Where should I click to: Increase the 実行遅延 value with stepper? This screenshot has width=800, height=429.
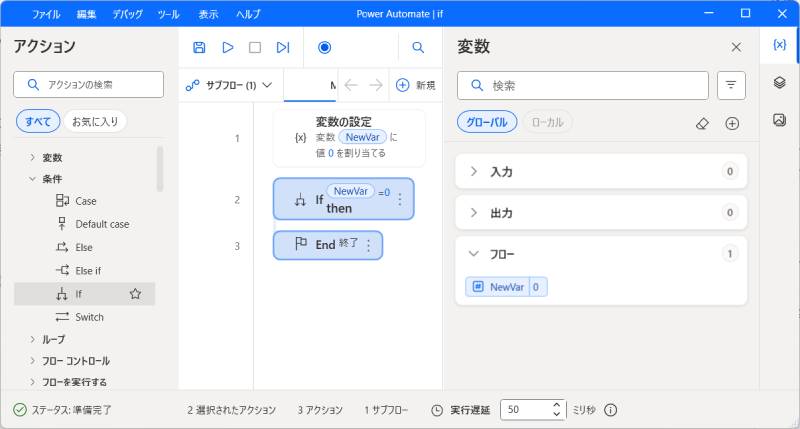coord(557,405)
